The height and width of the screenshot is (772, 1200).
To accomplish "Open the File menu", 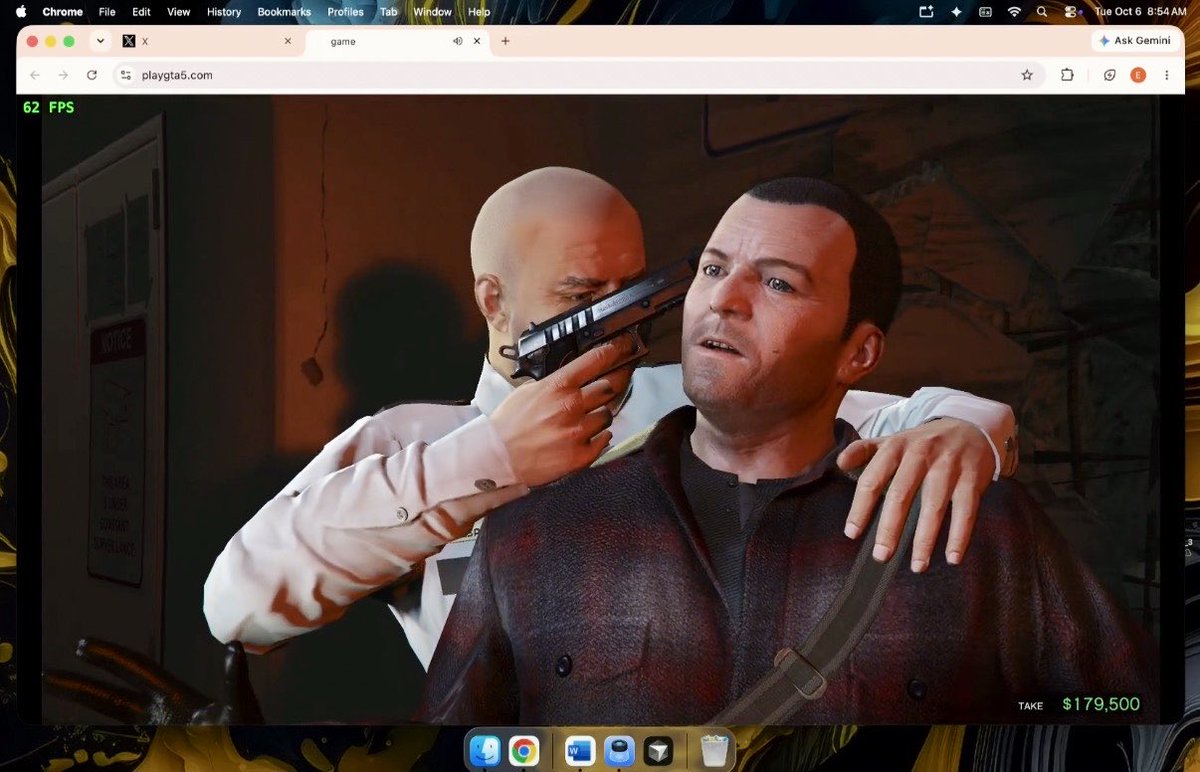I will point(107,12).
